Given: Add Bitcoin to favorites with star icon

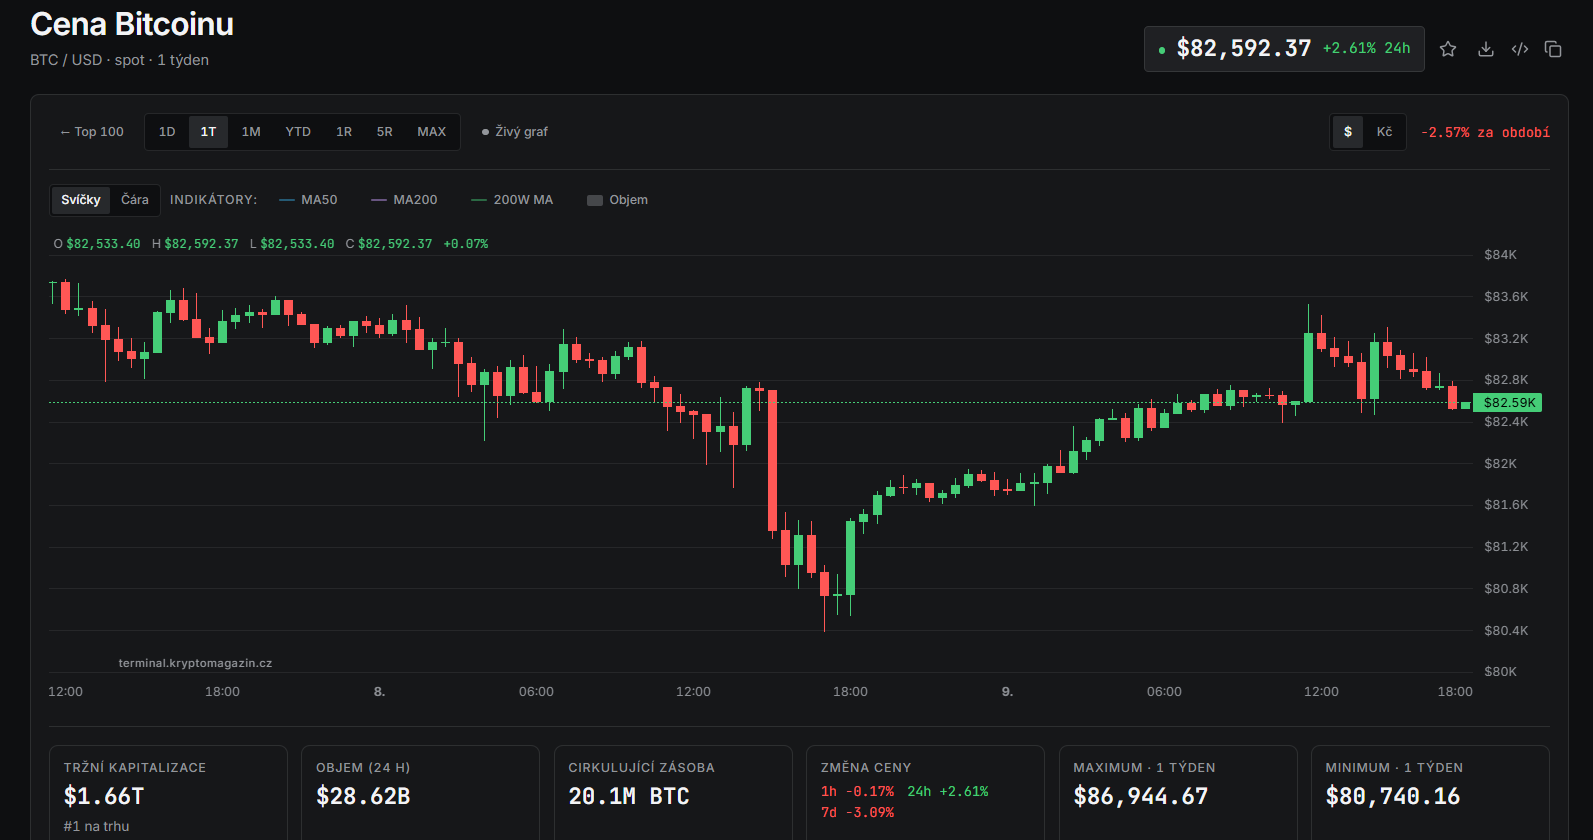Looking at the screenshot, I should point(1448,49).
